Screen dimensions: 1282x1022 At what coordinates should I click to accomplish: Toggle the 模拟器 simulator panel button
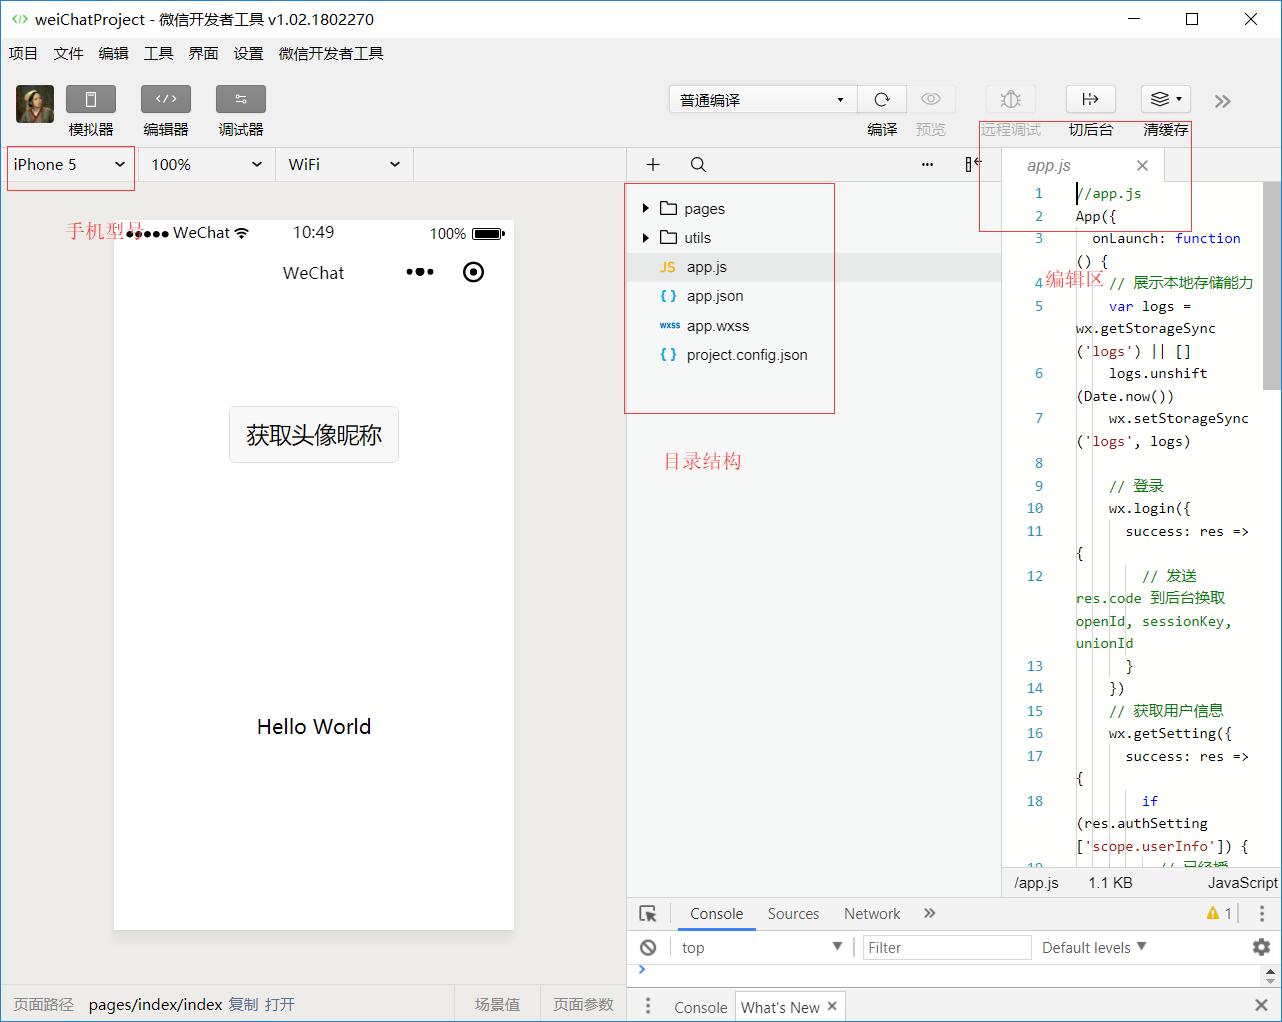coord(91,99)
